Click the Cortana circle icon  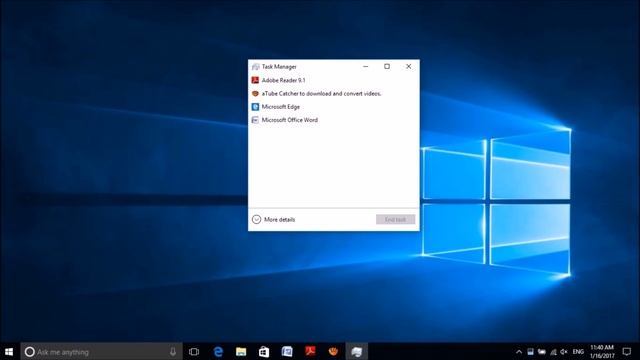coord(29,351)
